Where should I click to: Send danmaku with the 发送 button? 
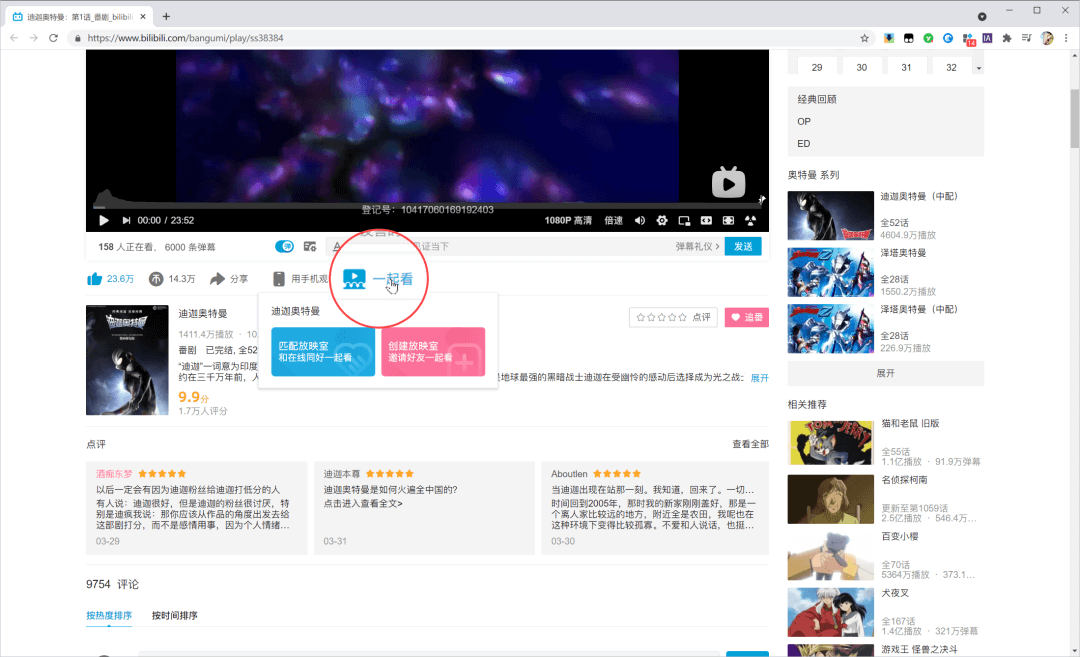[742, 247]
